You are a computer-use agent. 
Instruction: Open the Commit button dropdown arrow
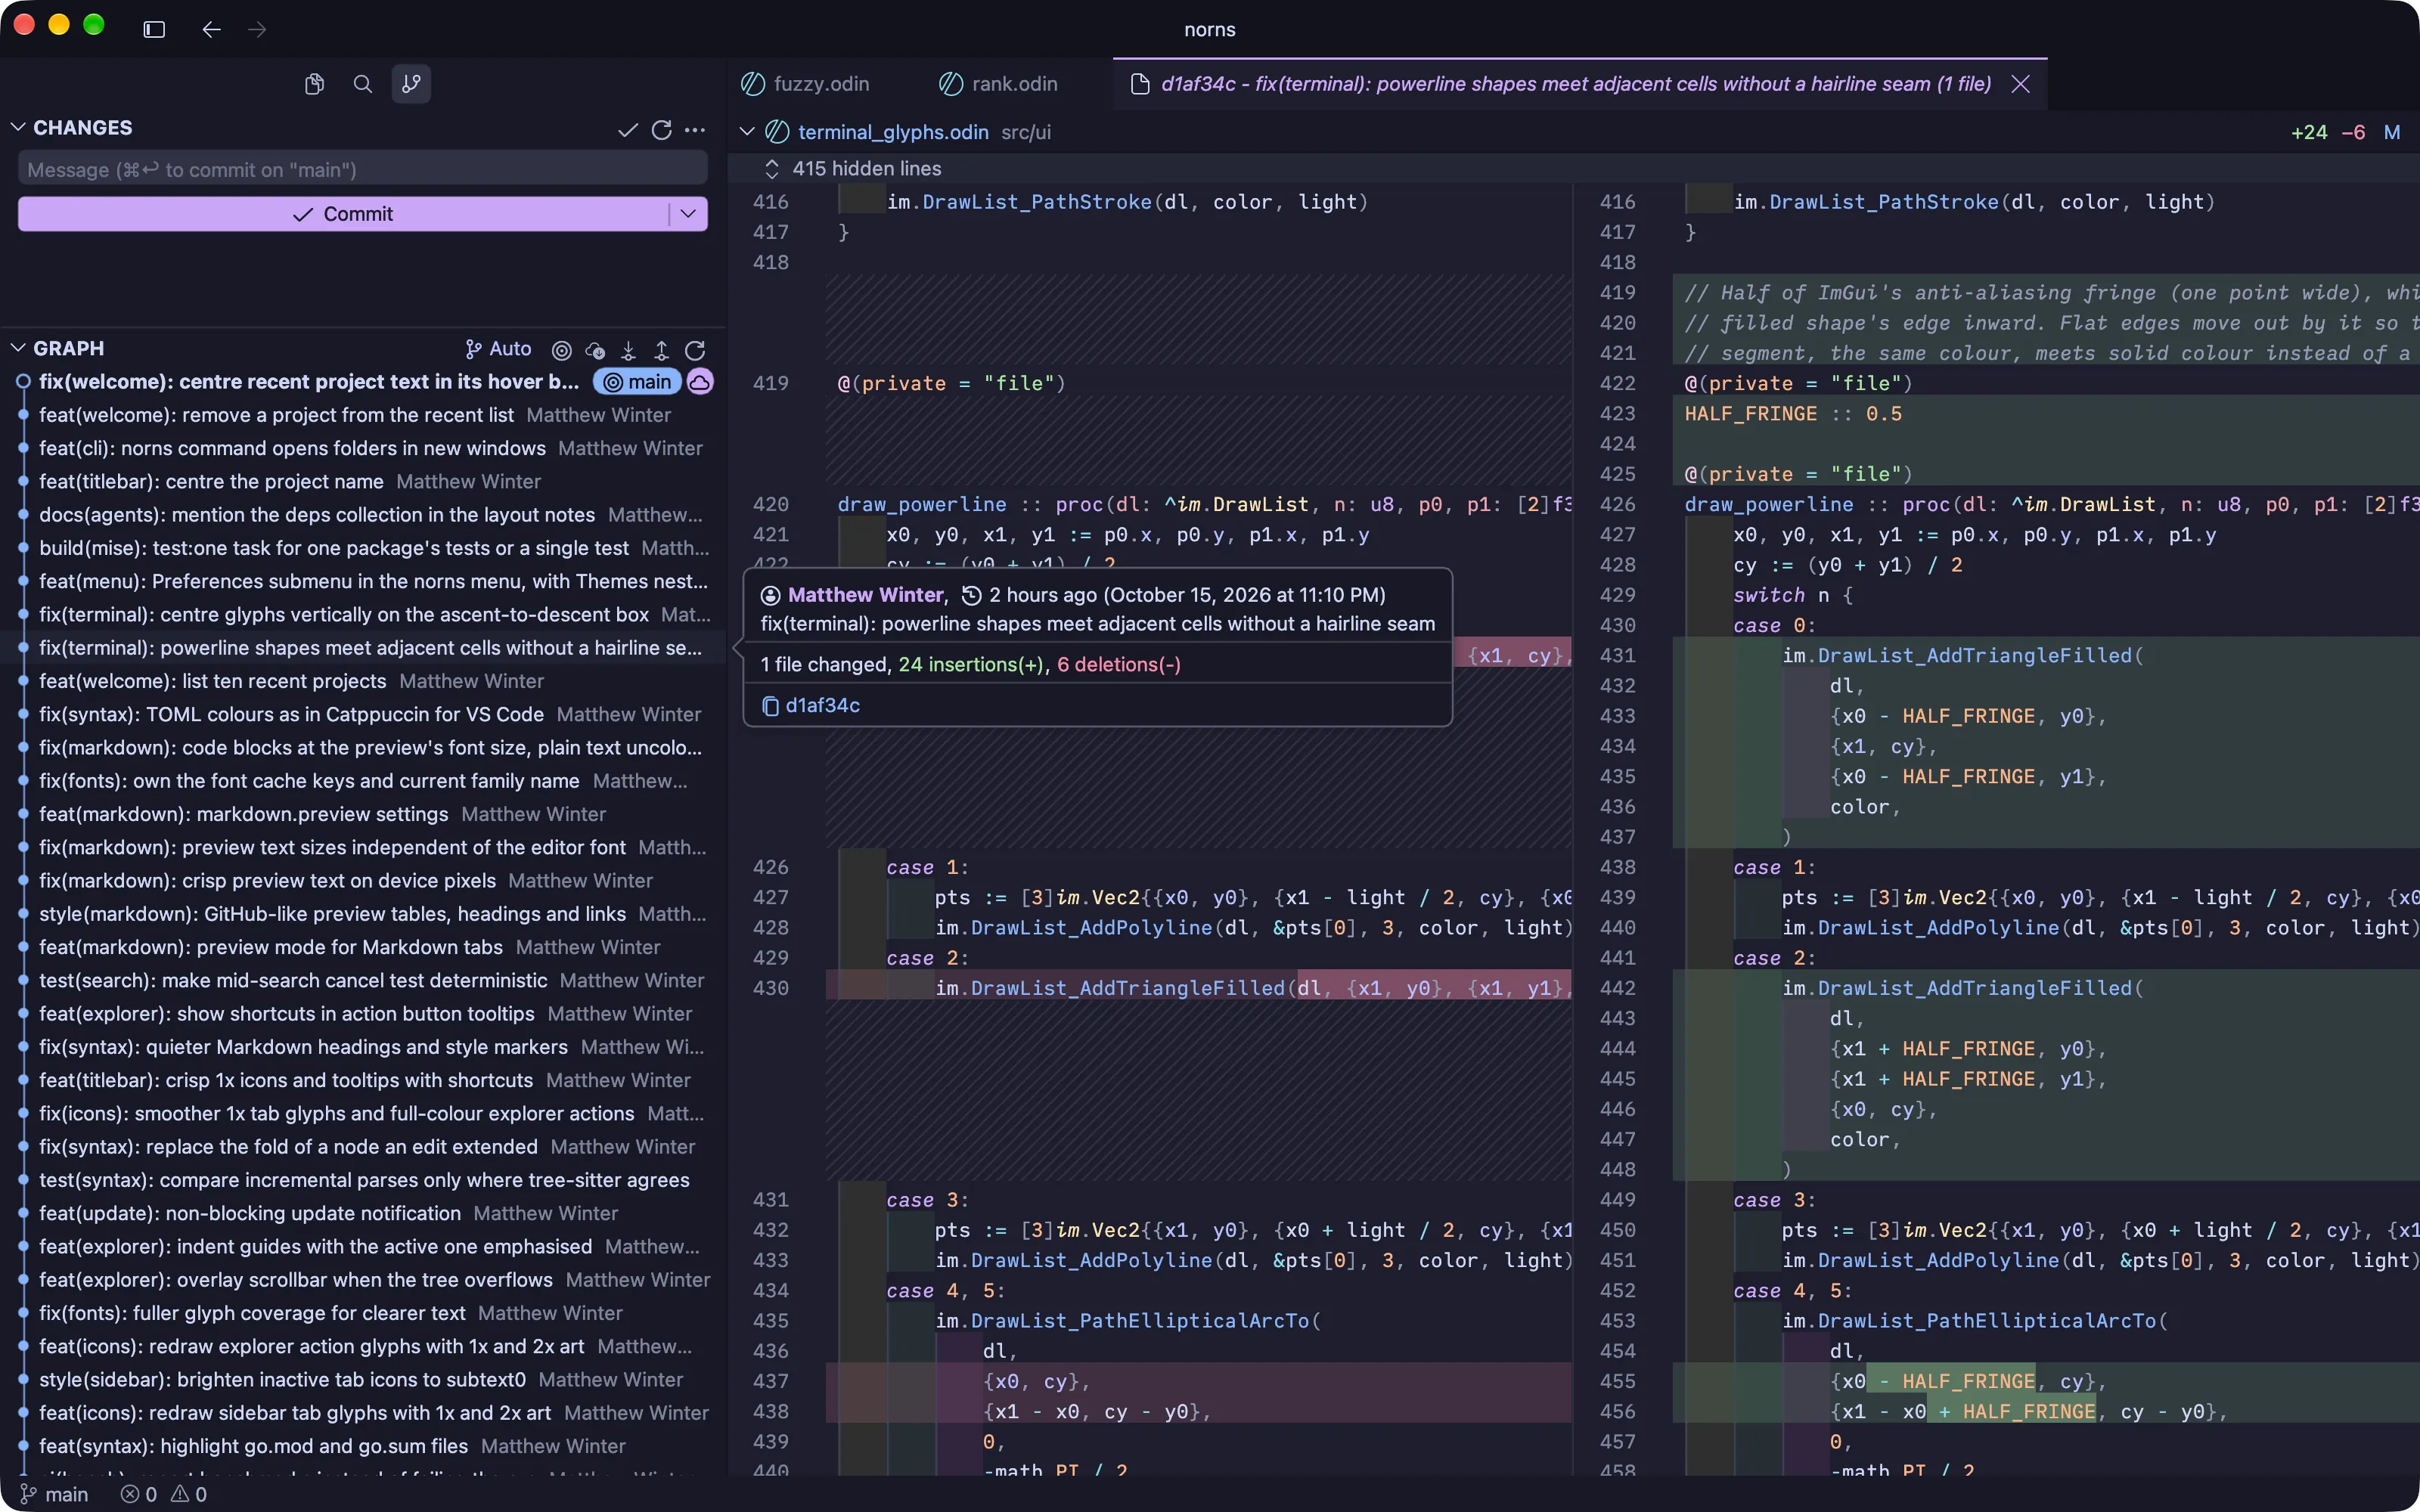tap(688, 214)
